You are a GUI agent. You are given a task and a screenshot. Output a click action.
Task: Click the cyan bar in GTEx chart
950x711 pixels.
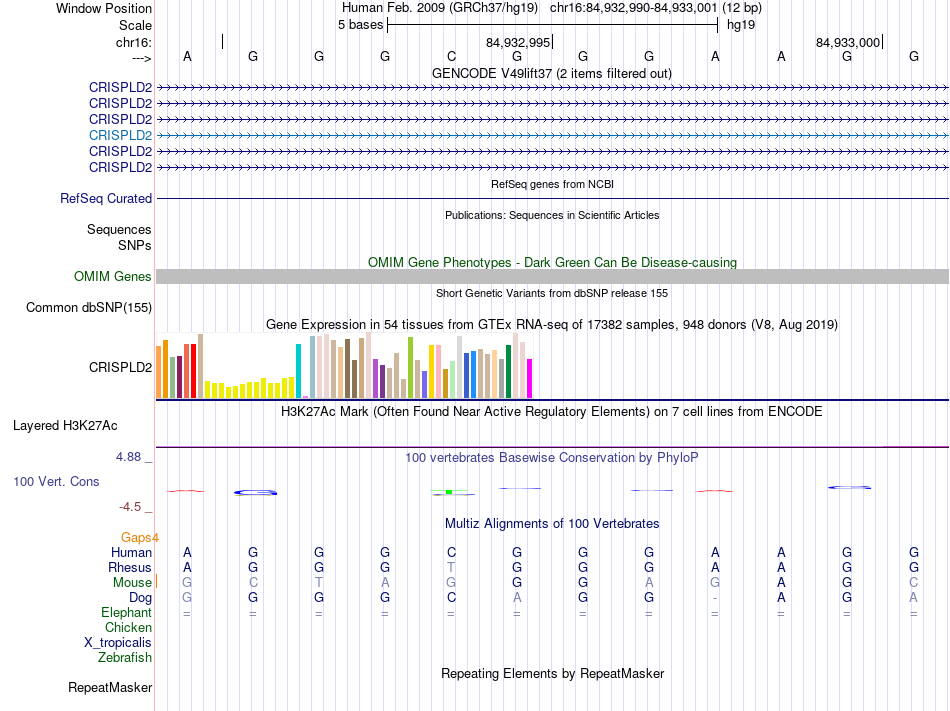(x=298, y=371)
